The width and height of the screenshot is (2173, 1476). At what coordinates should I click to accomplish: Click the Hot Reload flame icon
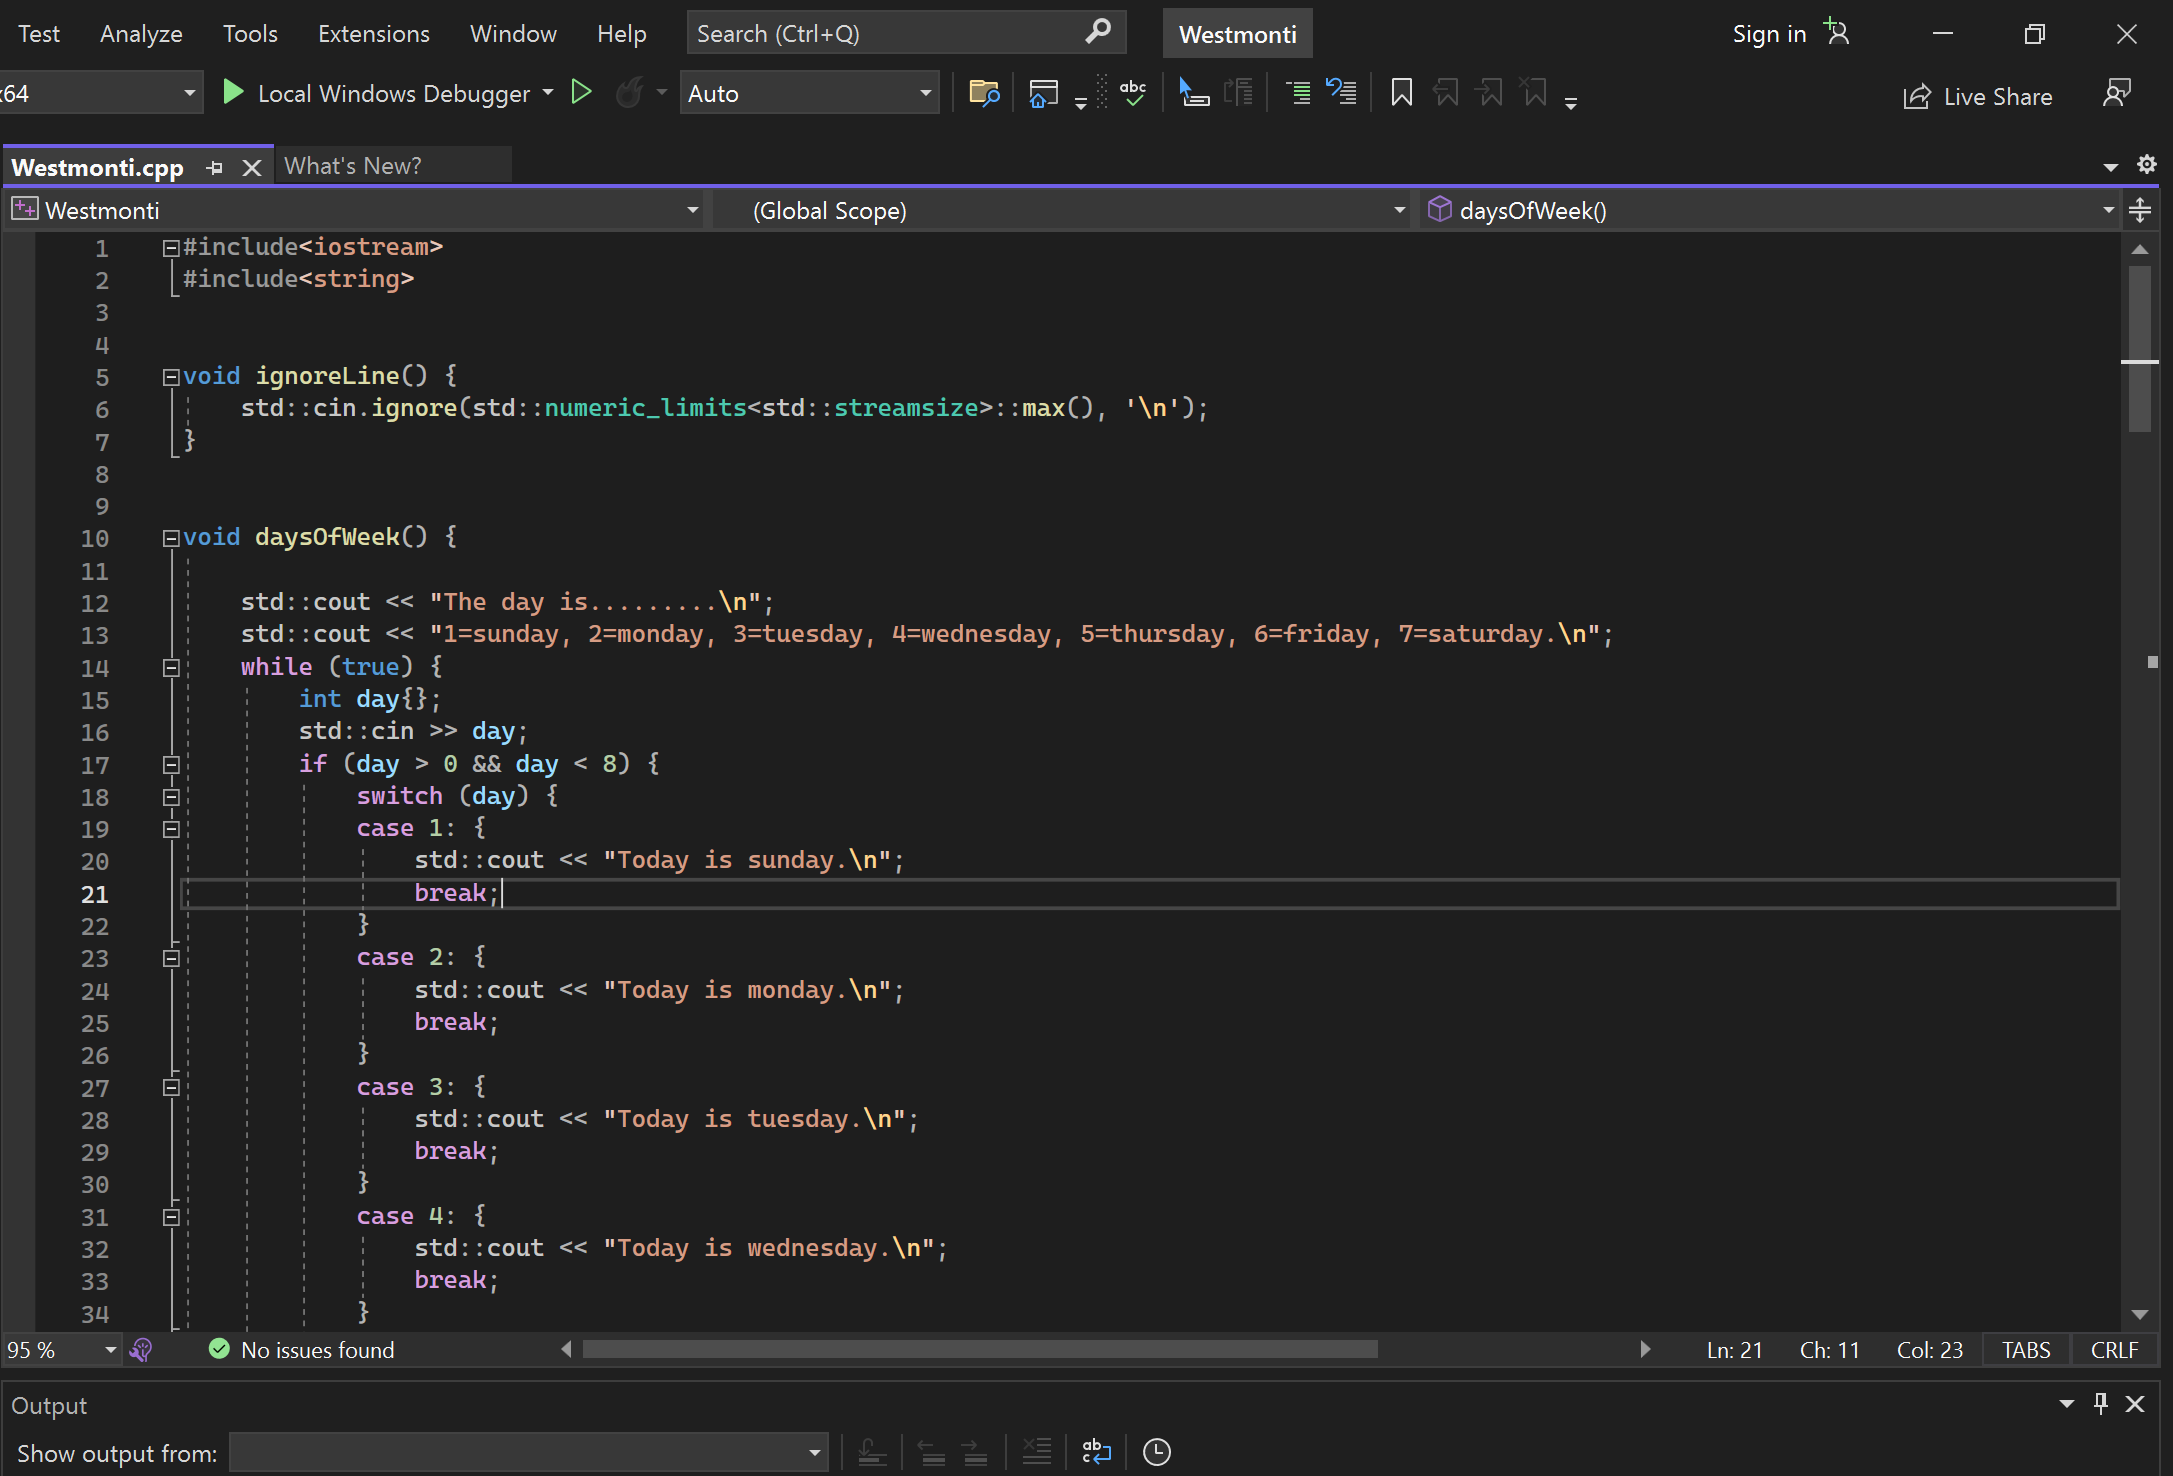[x=631, y=92]
